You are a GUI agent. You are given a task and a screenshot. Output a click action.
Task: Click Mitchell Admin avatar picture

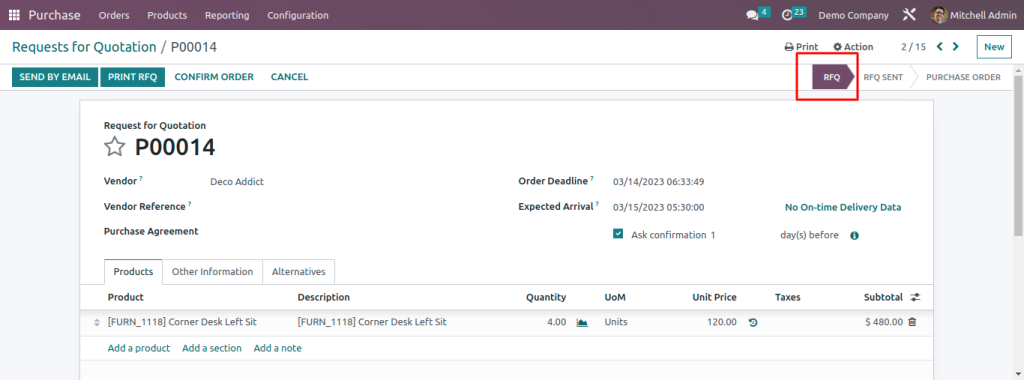[x=938, y=15]
